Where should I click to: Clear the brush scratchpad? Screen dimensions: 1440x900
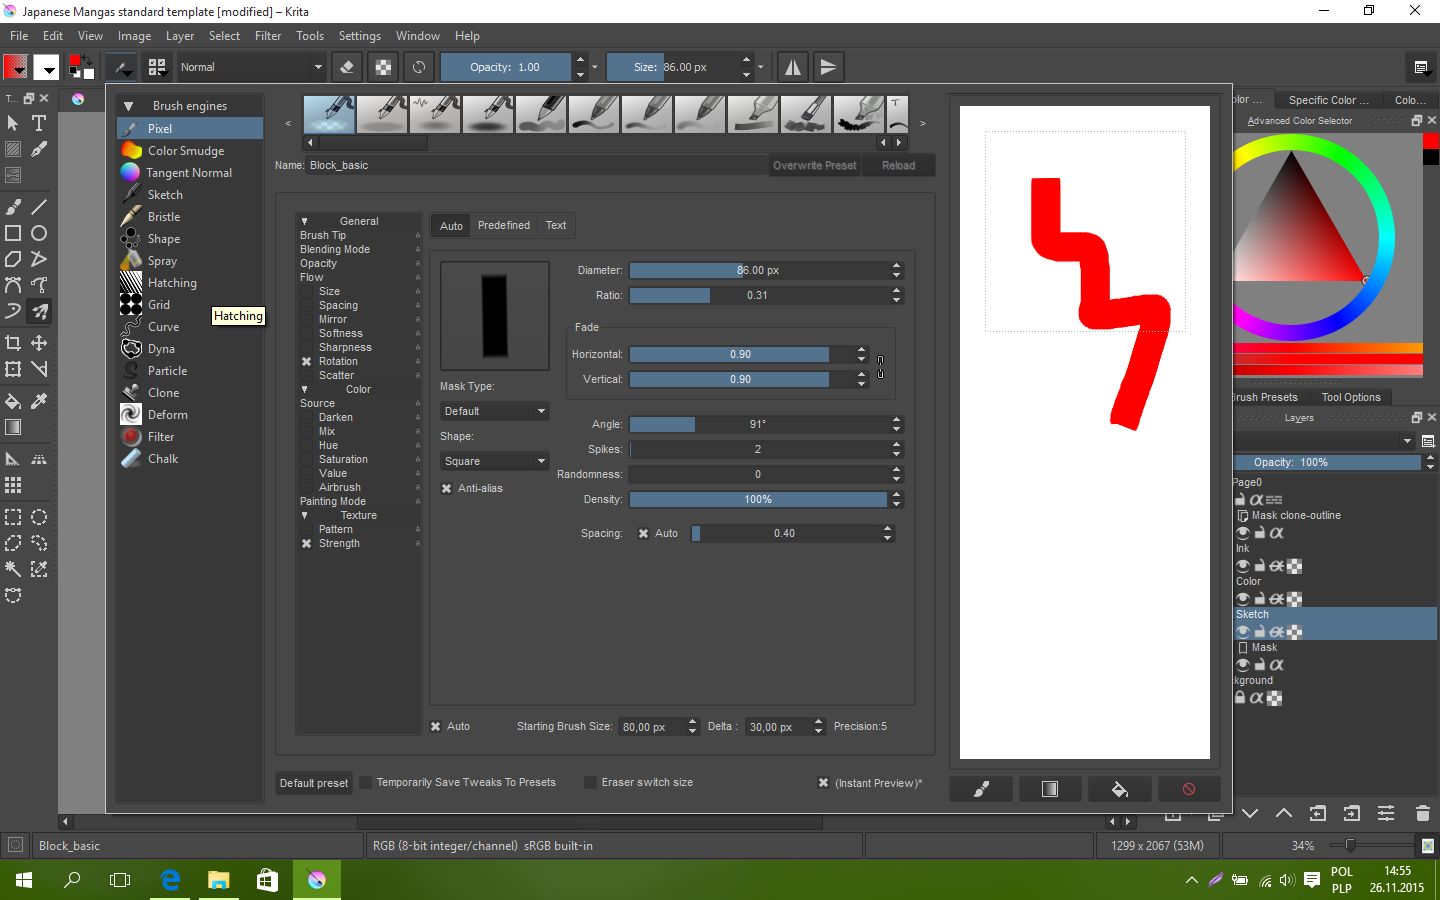pos(1189,789)
